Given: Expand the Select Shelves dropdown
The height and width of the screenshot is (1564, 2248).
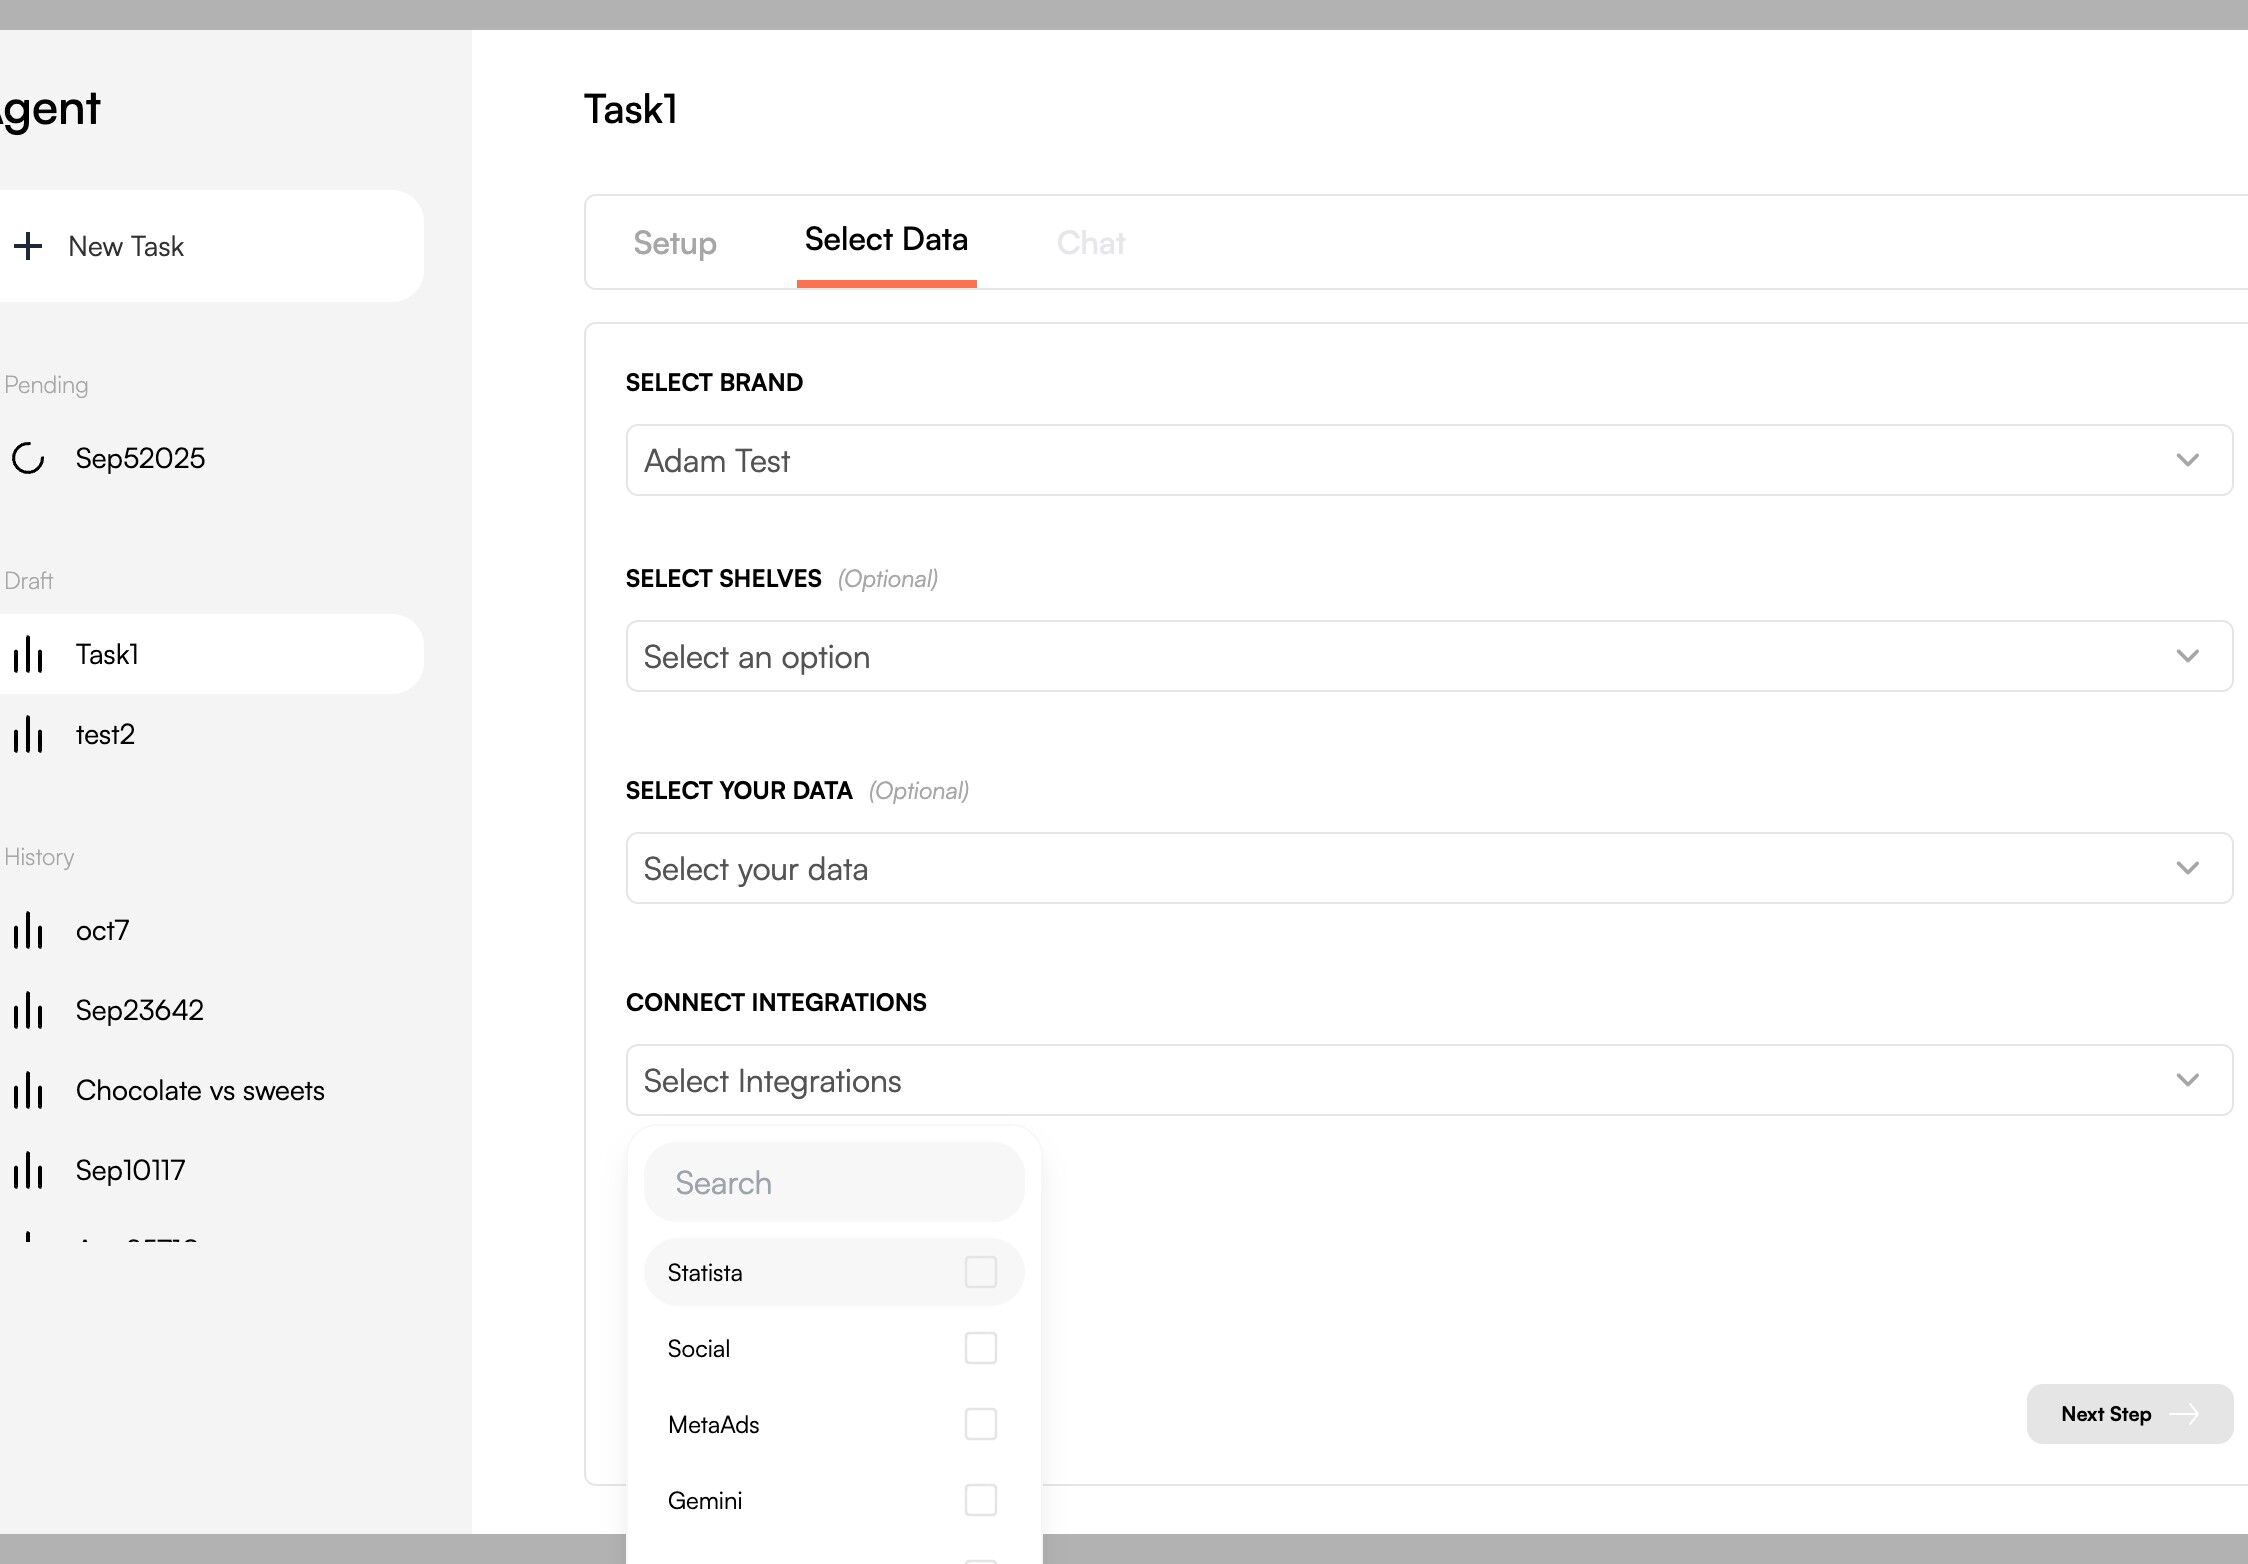Looking at the screenshot, I should coord(1428,656).
